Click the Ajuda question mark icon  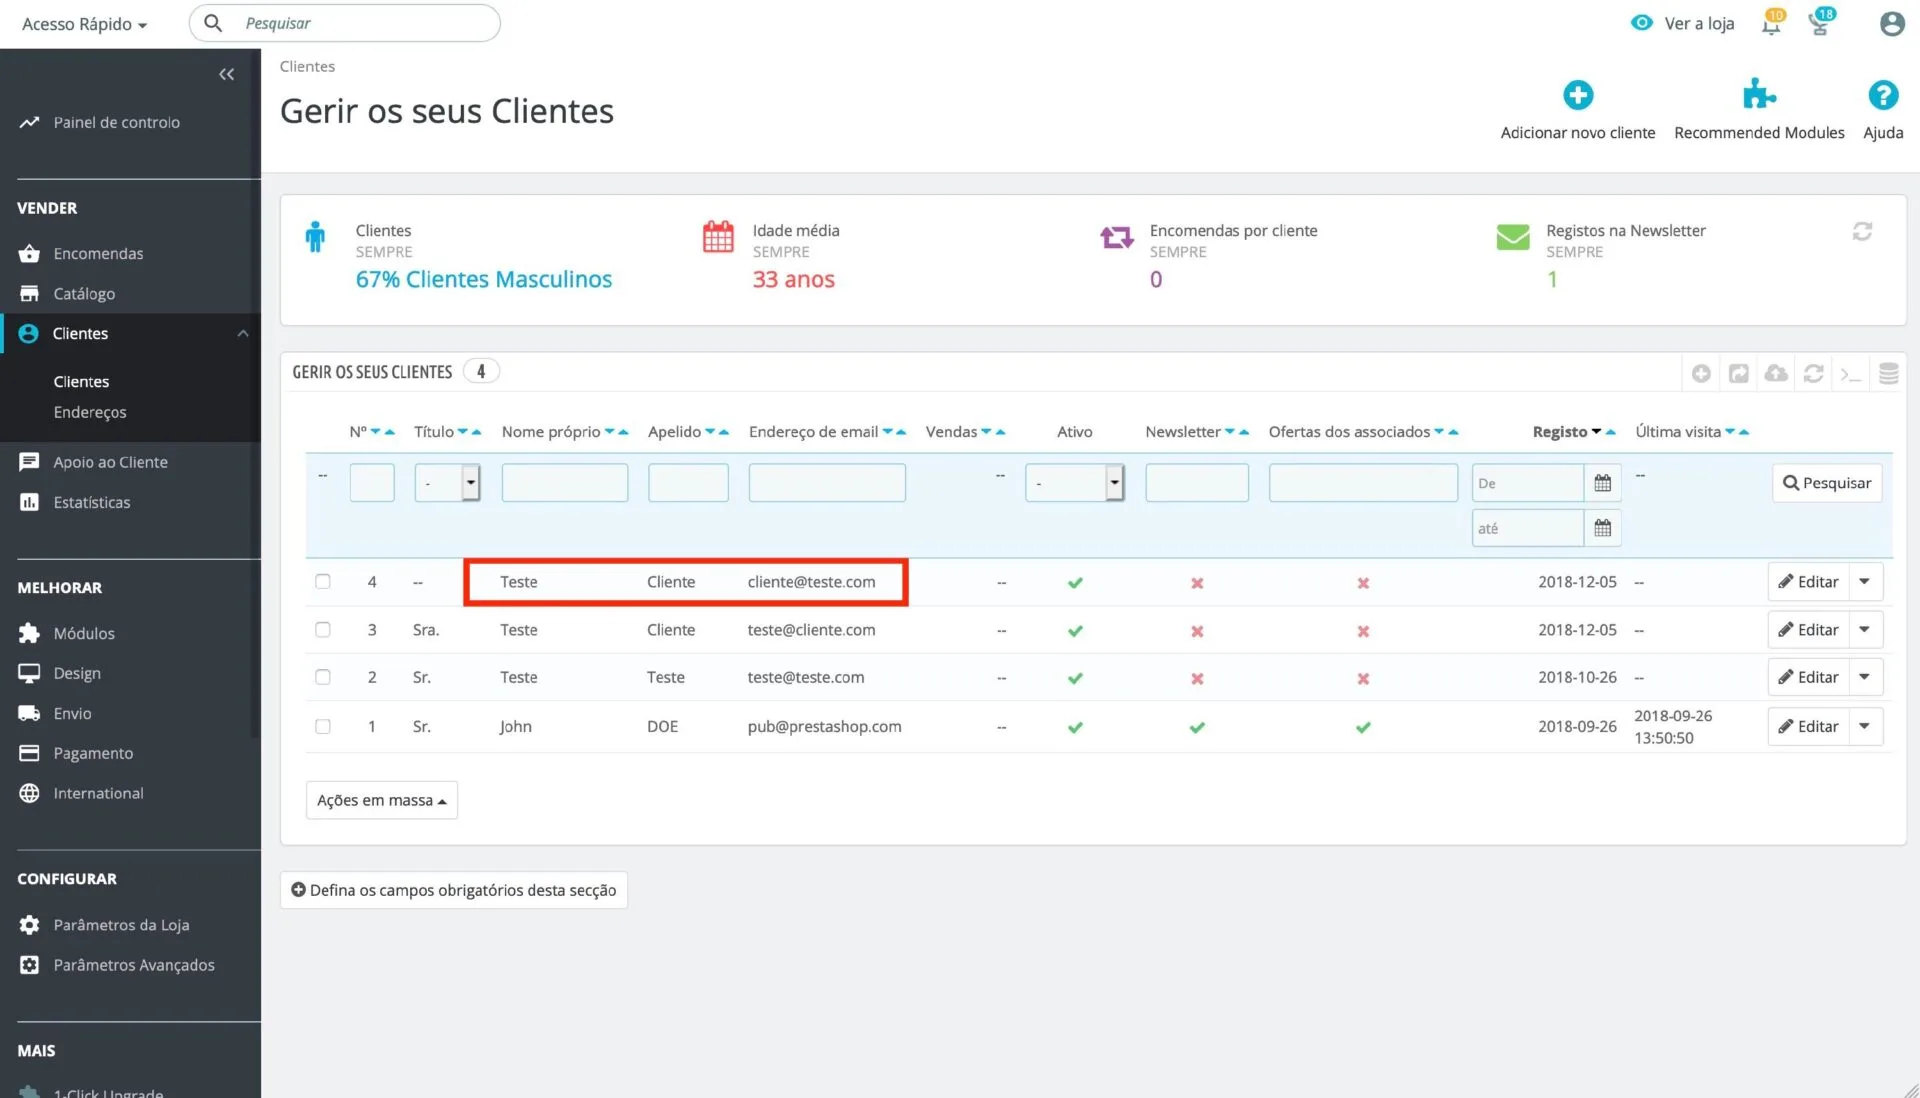click(x=1883, y=96)
